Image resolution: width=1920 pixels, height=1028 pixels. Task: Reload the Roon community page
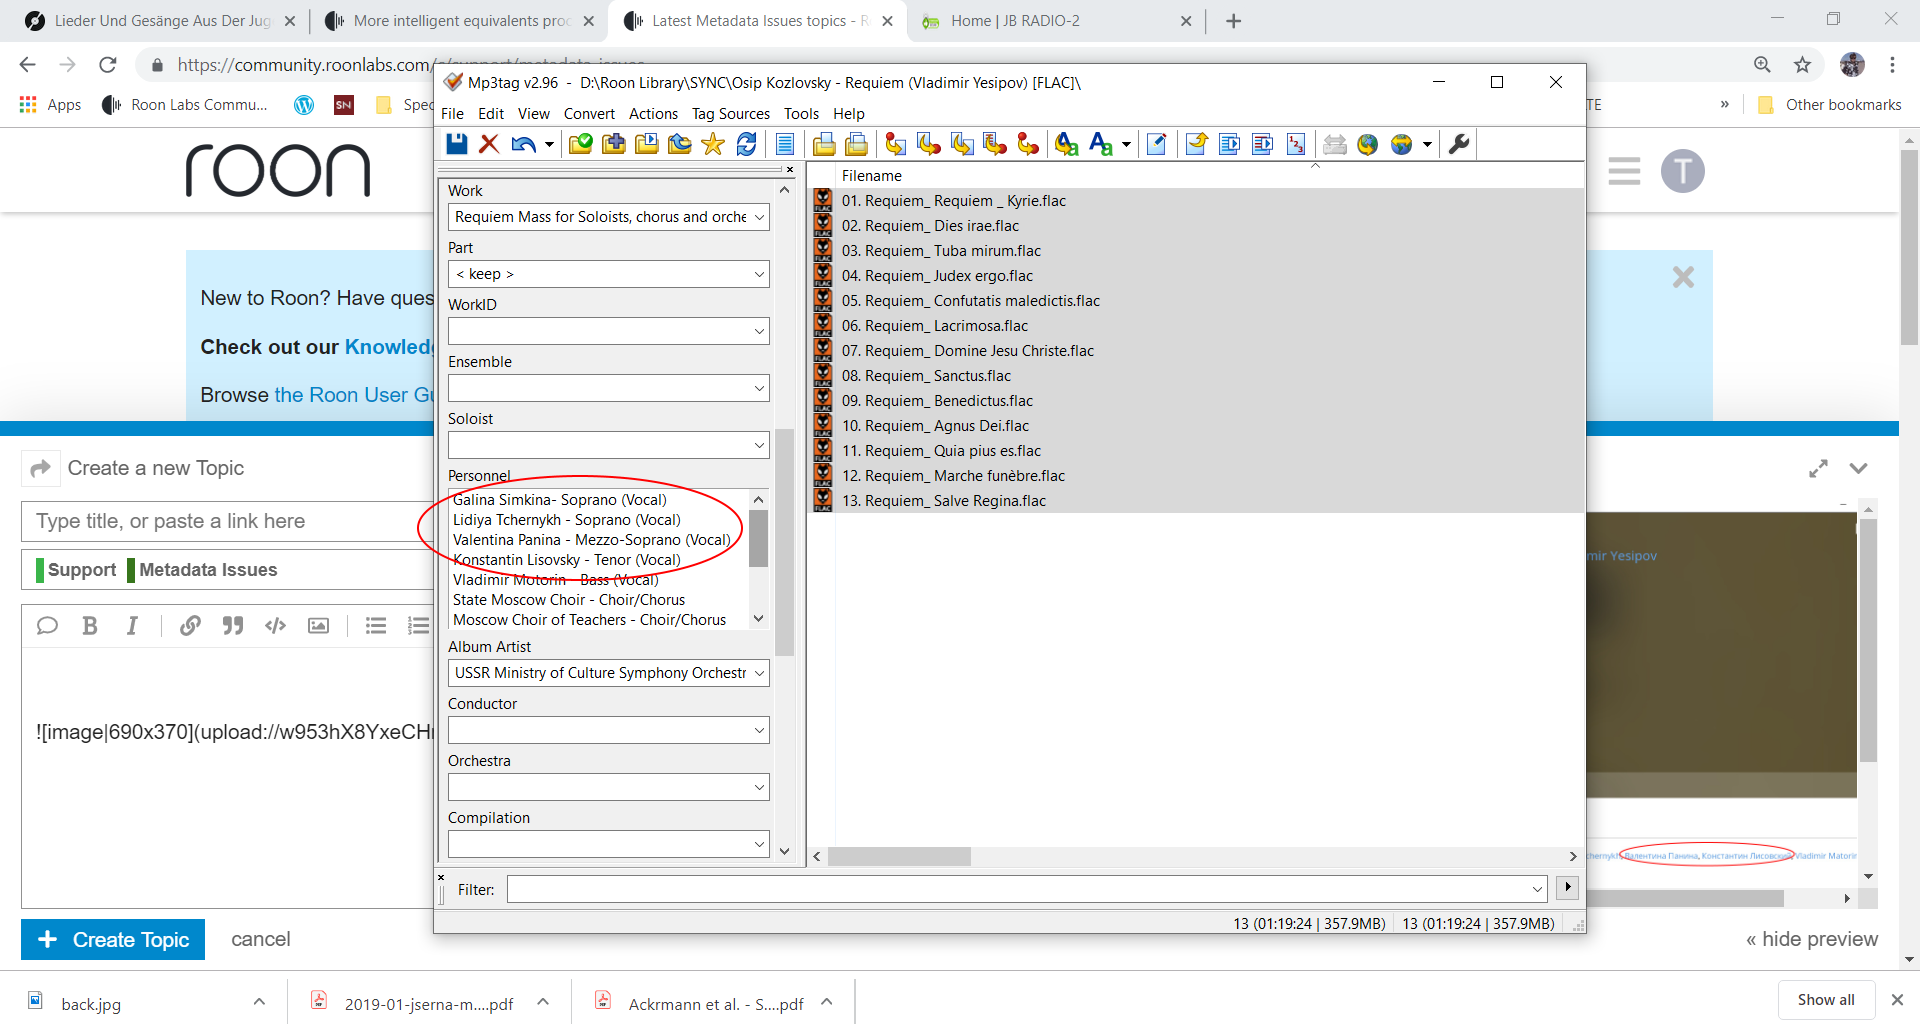click(x=108, y=65)
